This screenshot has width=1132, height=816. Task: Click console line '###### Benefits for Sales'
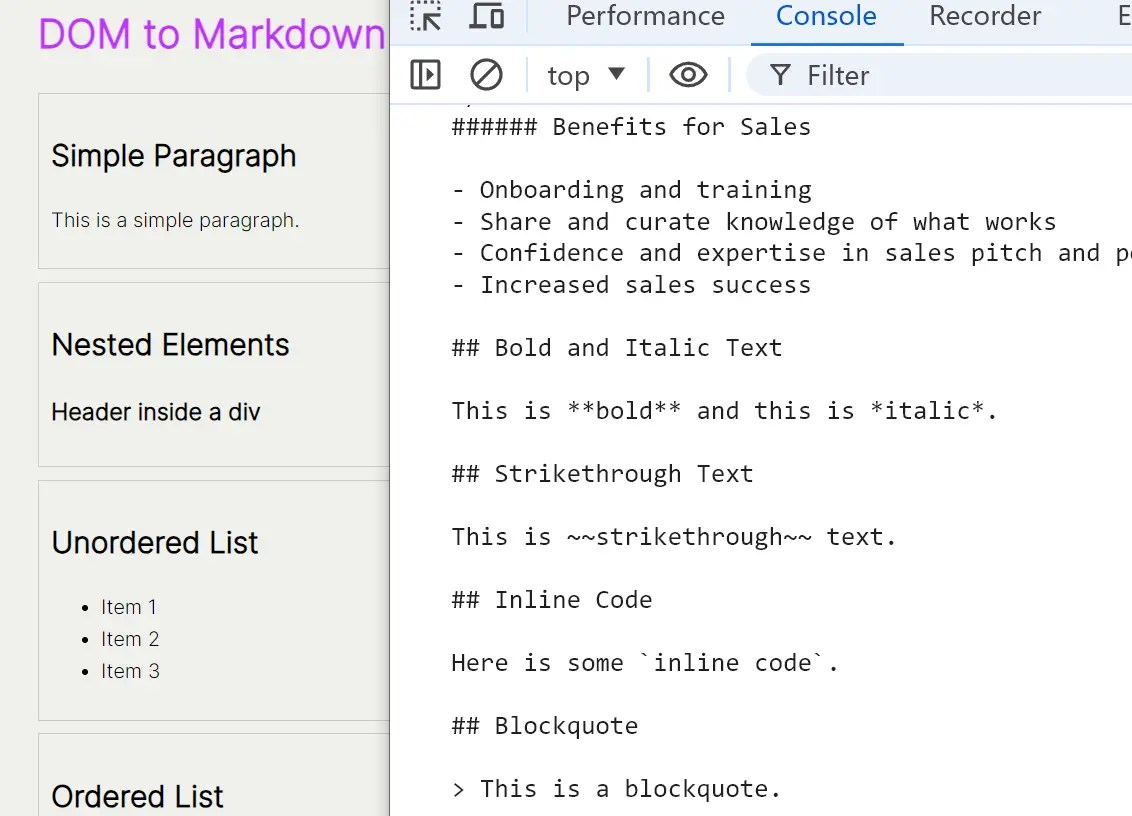click(x=631, y=127)
